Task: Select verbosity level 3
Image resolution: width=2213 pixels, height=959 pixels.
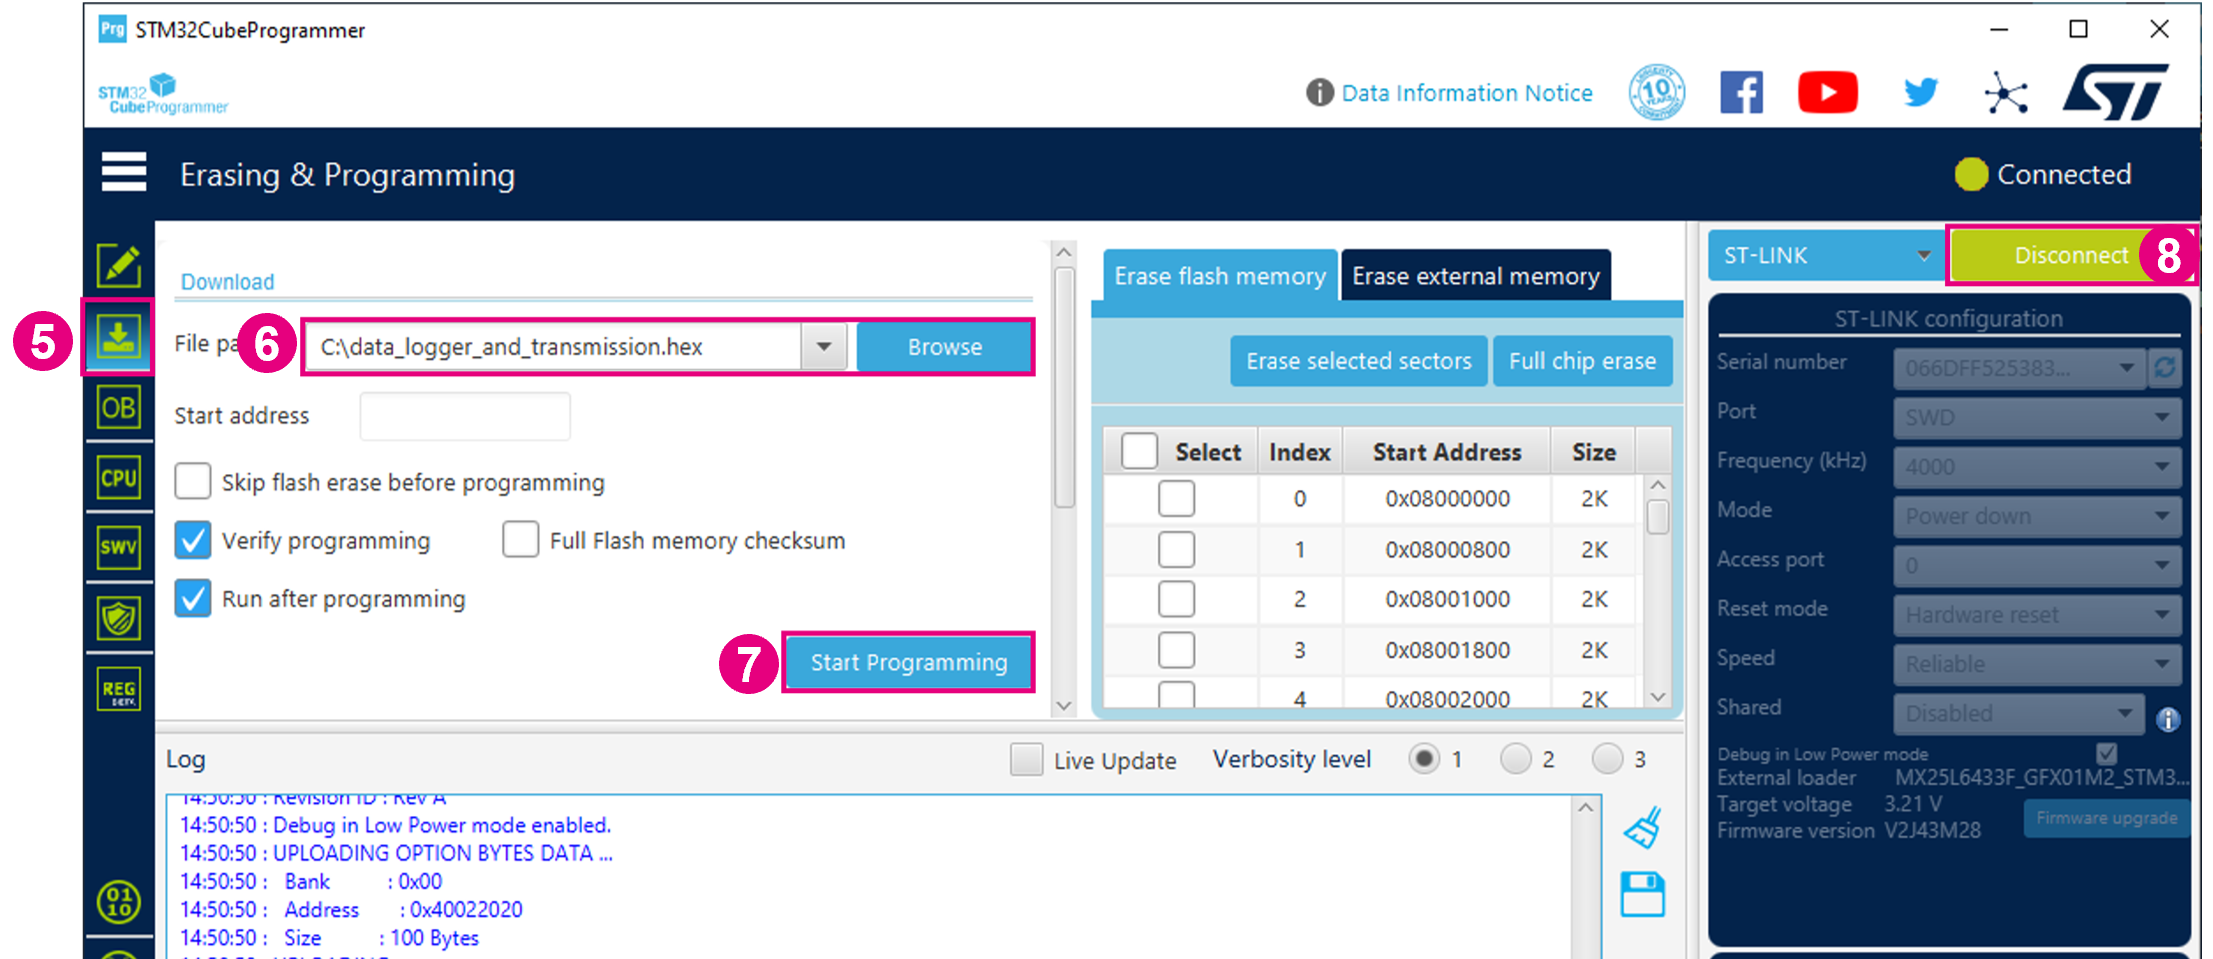Action: click(1607, 759)
